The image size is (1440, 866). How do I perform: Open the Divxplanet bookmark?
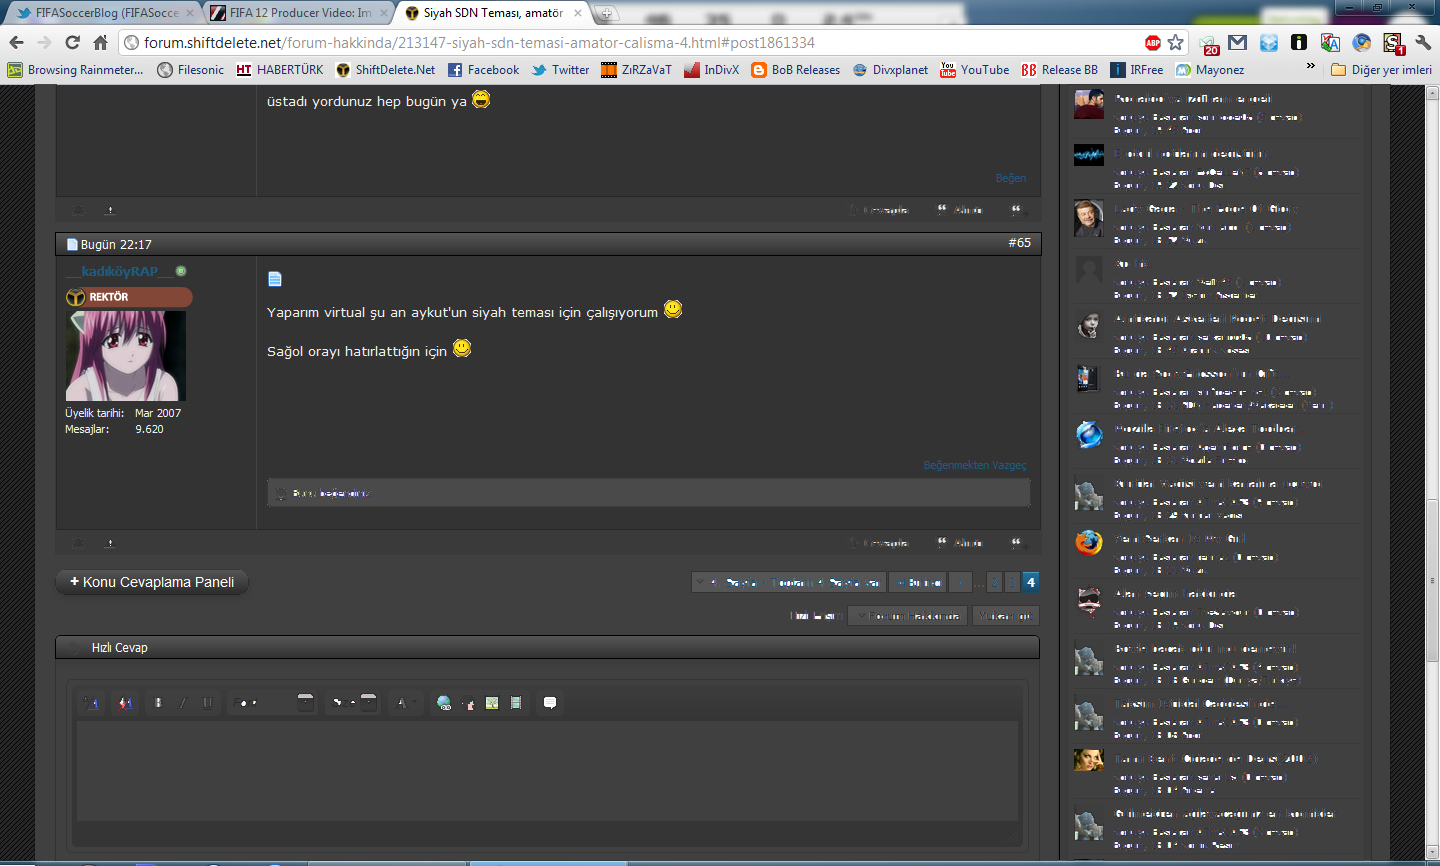point(890,70)
